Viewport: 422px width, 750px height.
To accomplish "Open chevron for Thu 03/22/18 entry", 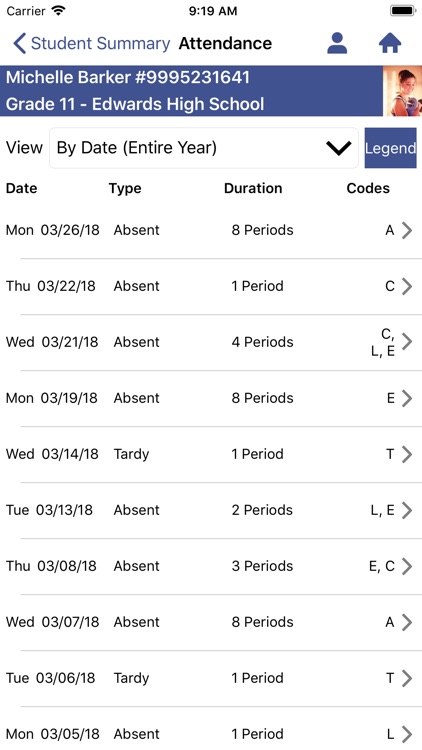I will (x=407, y=286).
